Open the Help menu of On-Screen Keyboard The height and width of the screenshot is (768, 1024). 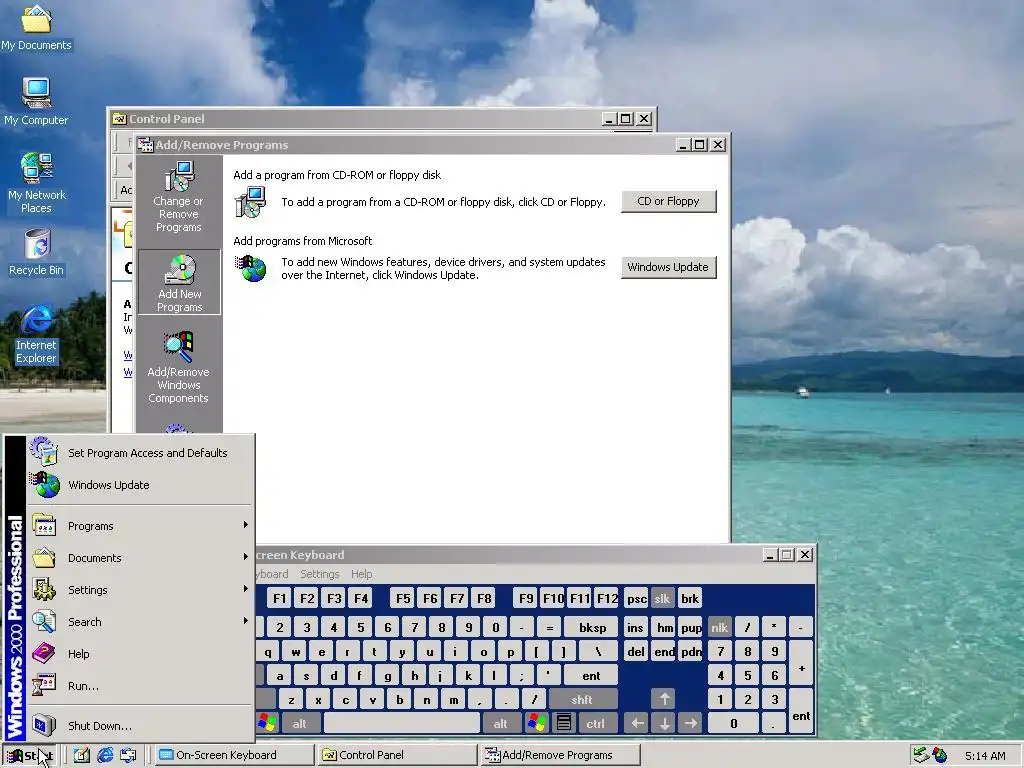pos(361,574)
